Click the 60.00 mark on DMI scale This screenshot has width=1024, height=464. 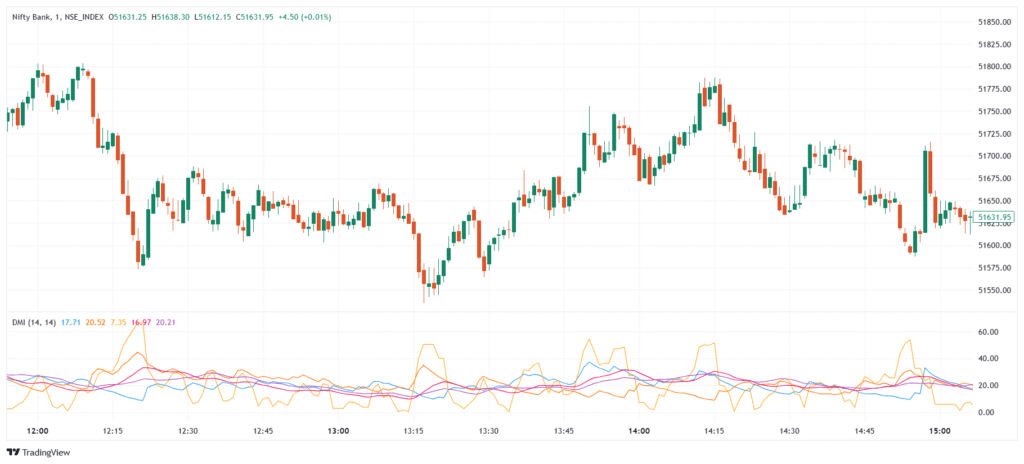[989, 331]
